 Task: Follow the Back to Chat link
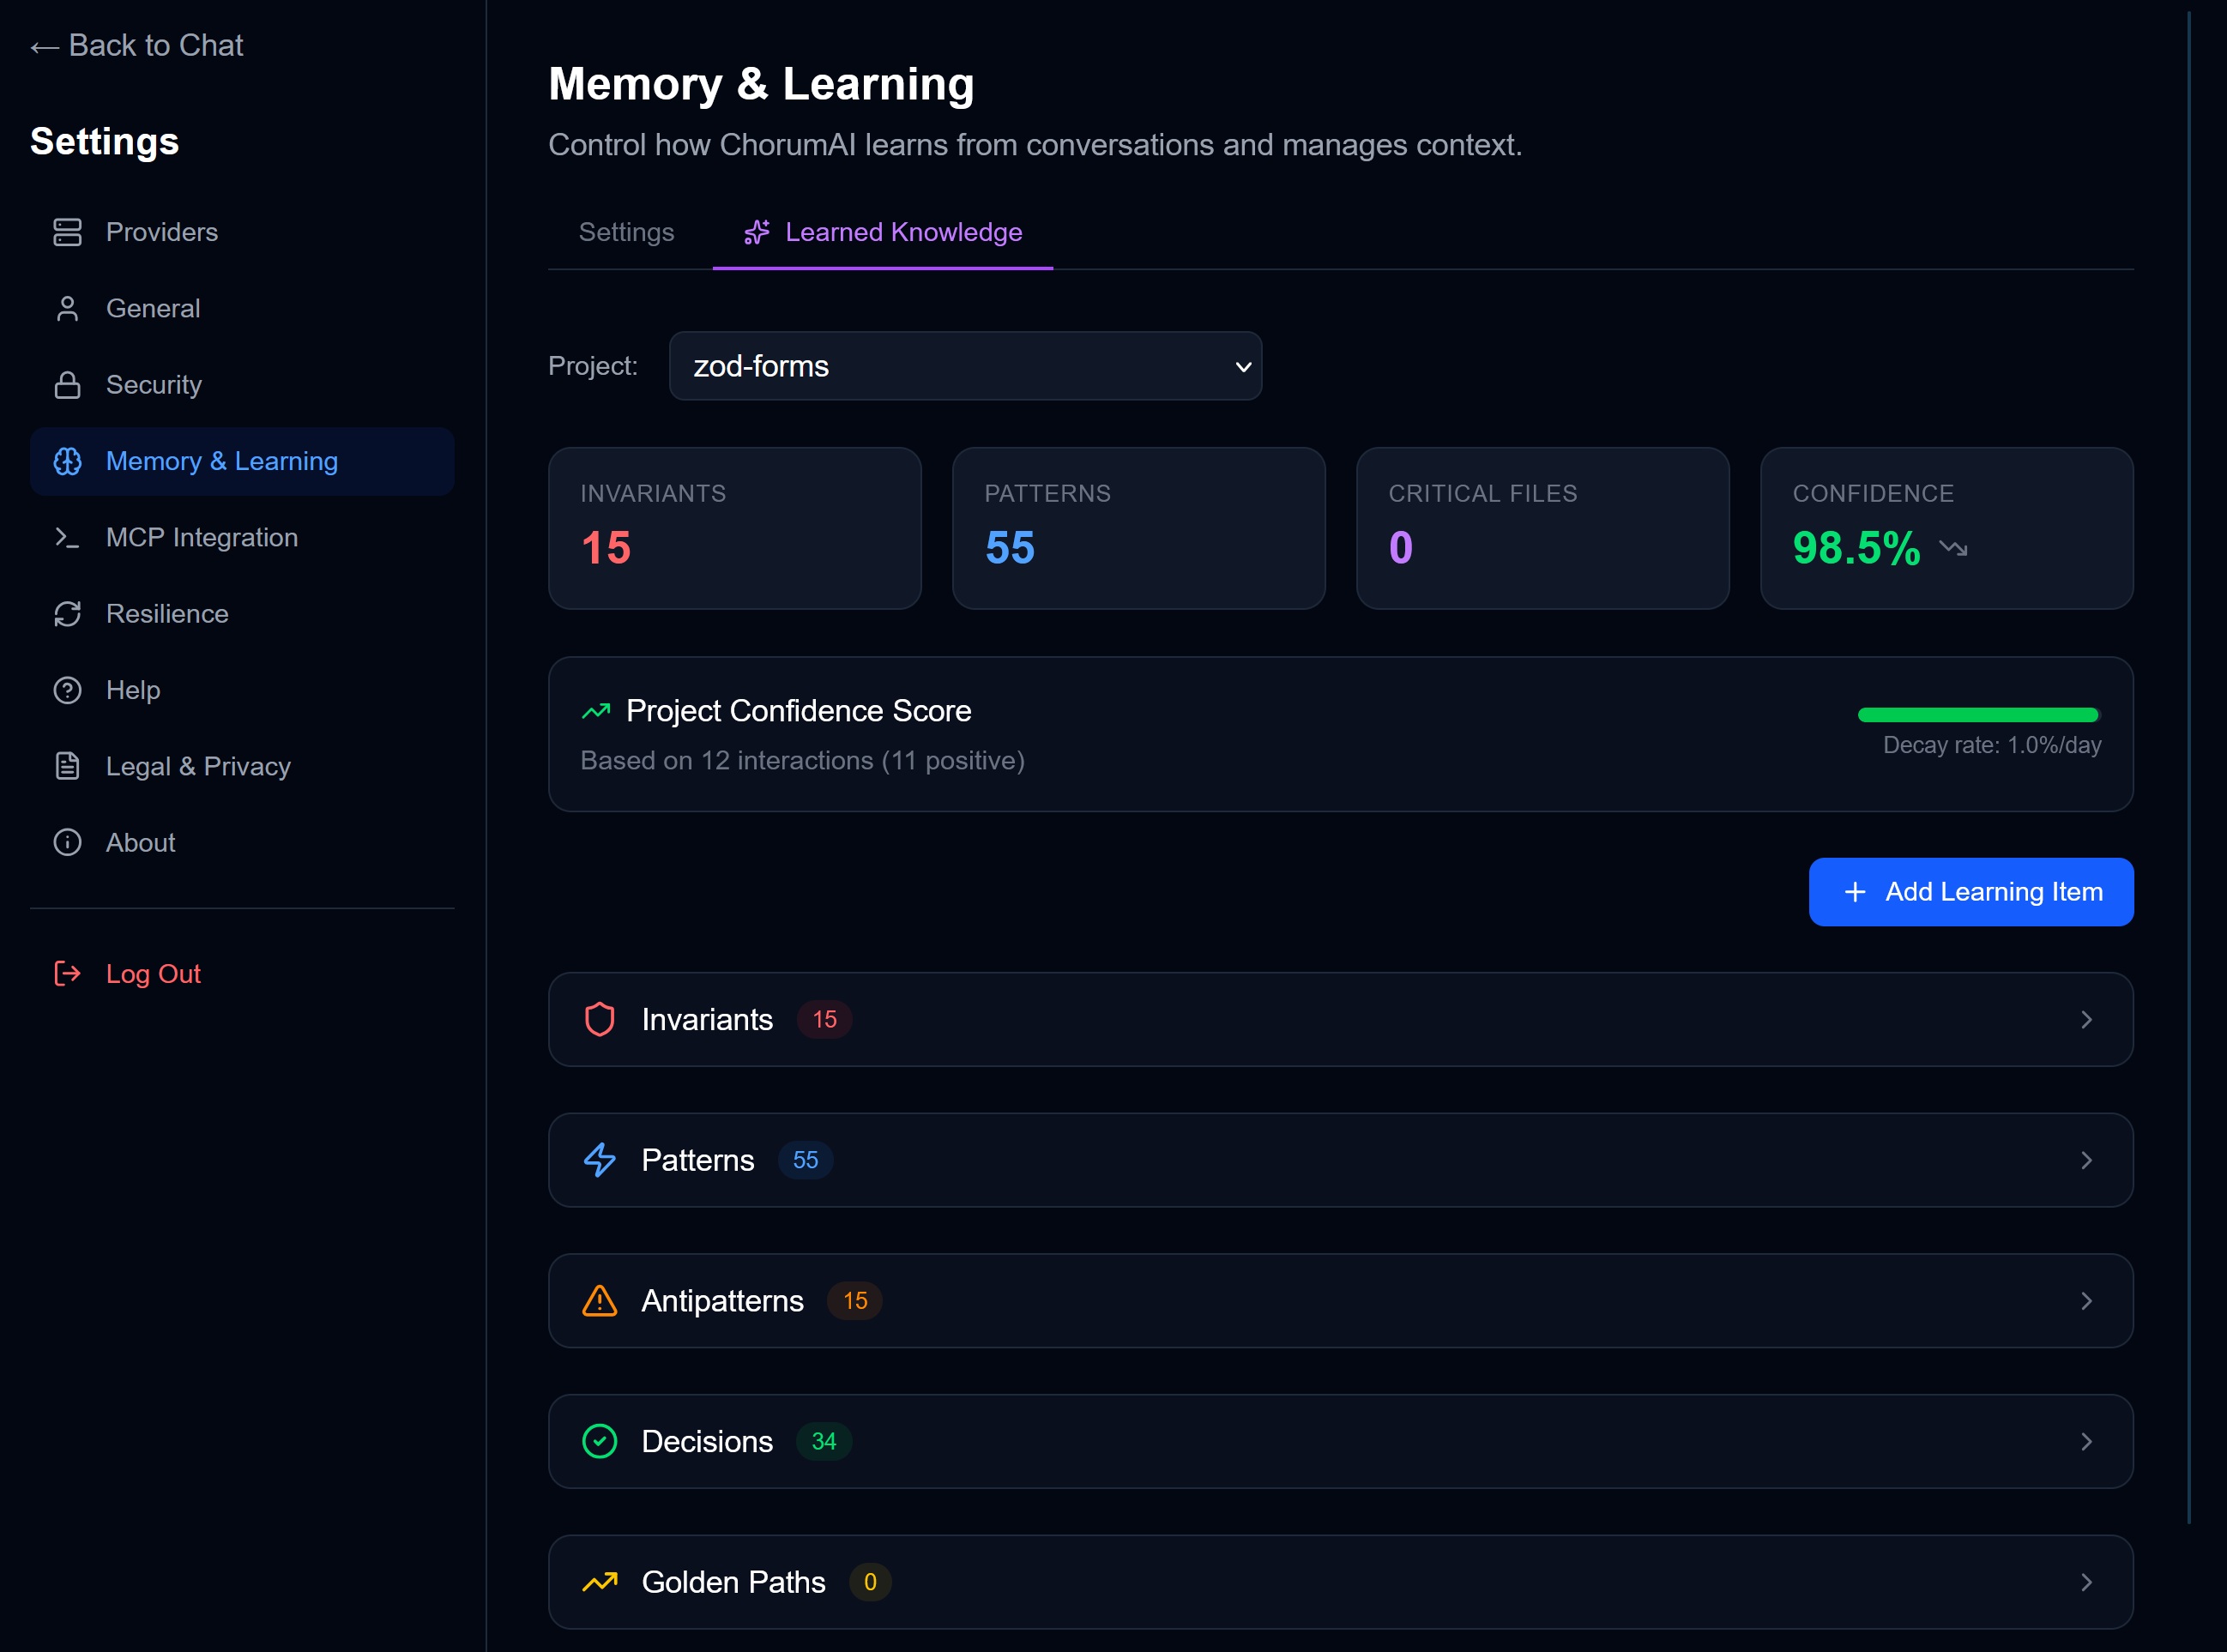pyautogui.click(x=137, y=45)
